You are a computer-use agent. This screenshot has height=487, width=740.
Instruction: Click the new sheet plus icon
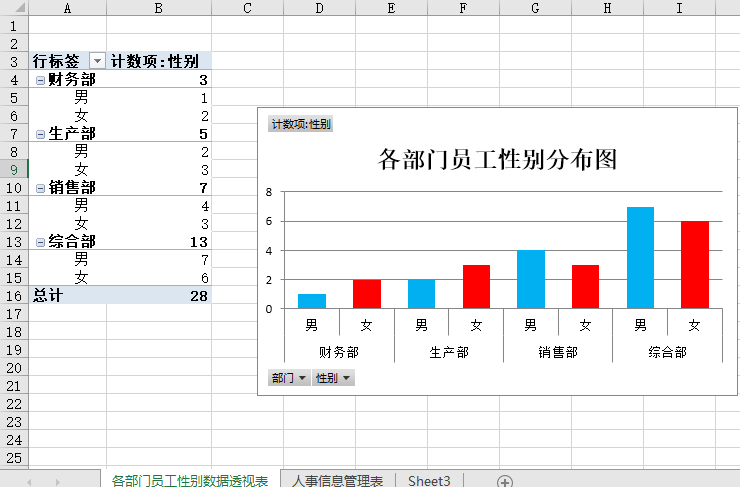[505, 481]
